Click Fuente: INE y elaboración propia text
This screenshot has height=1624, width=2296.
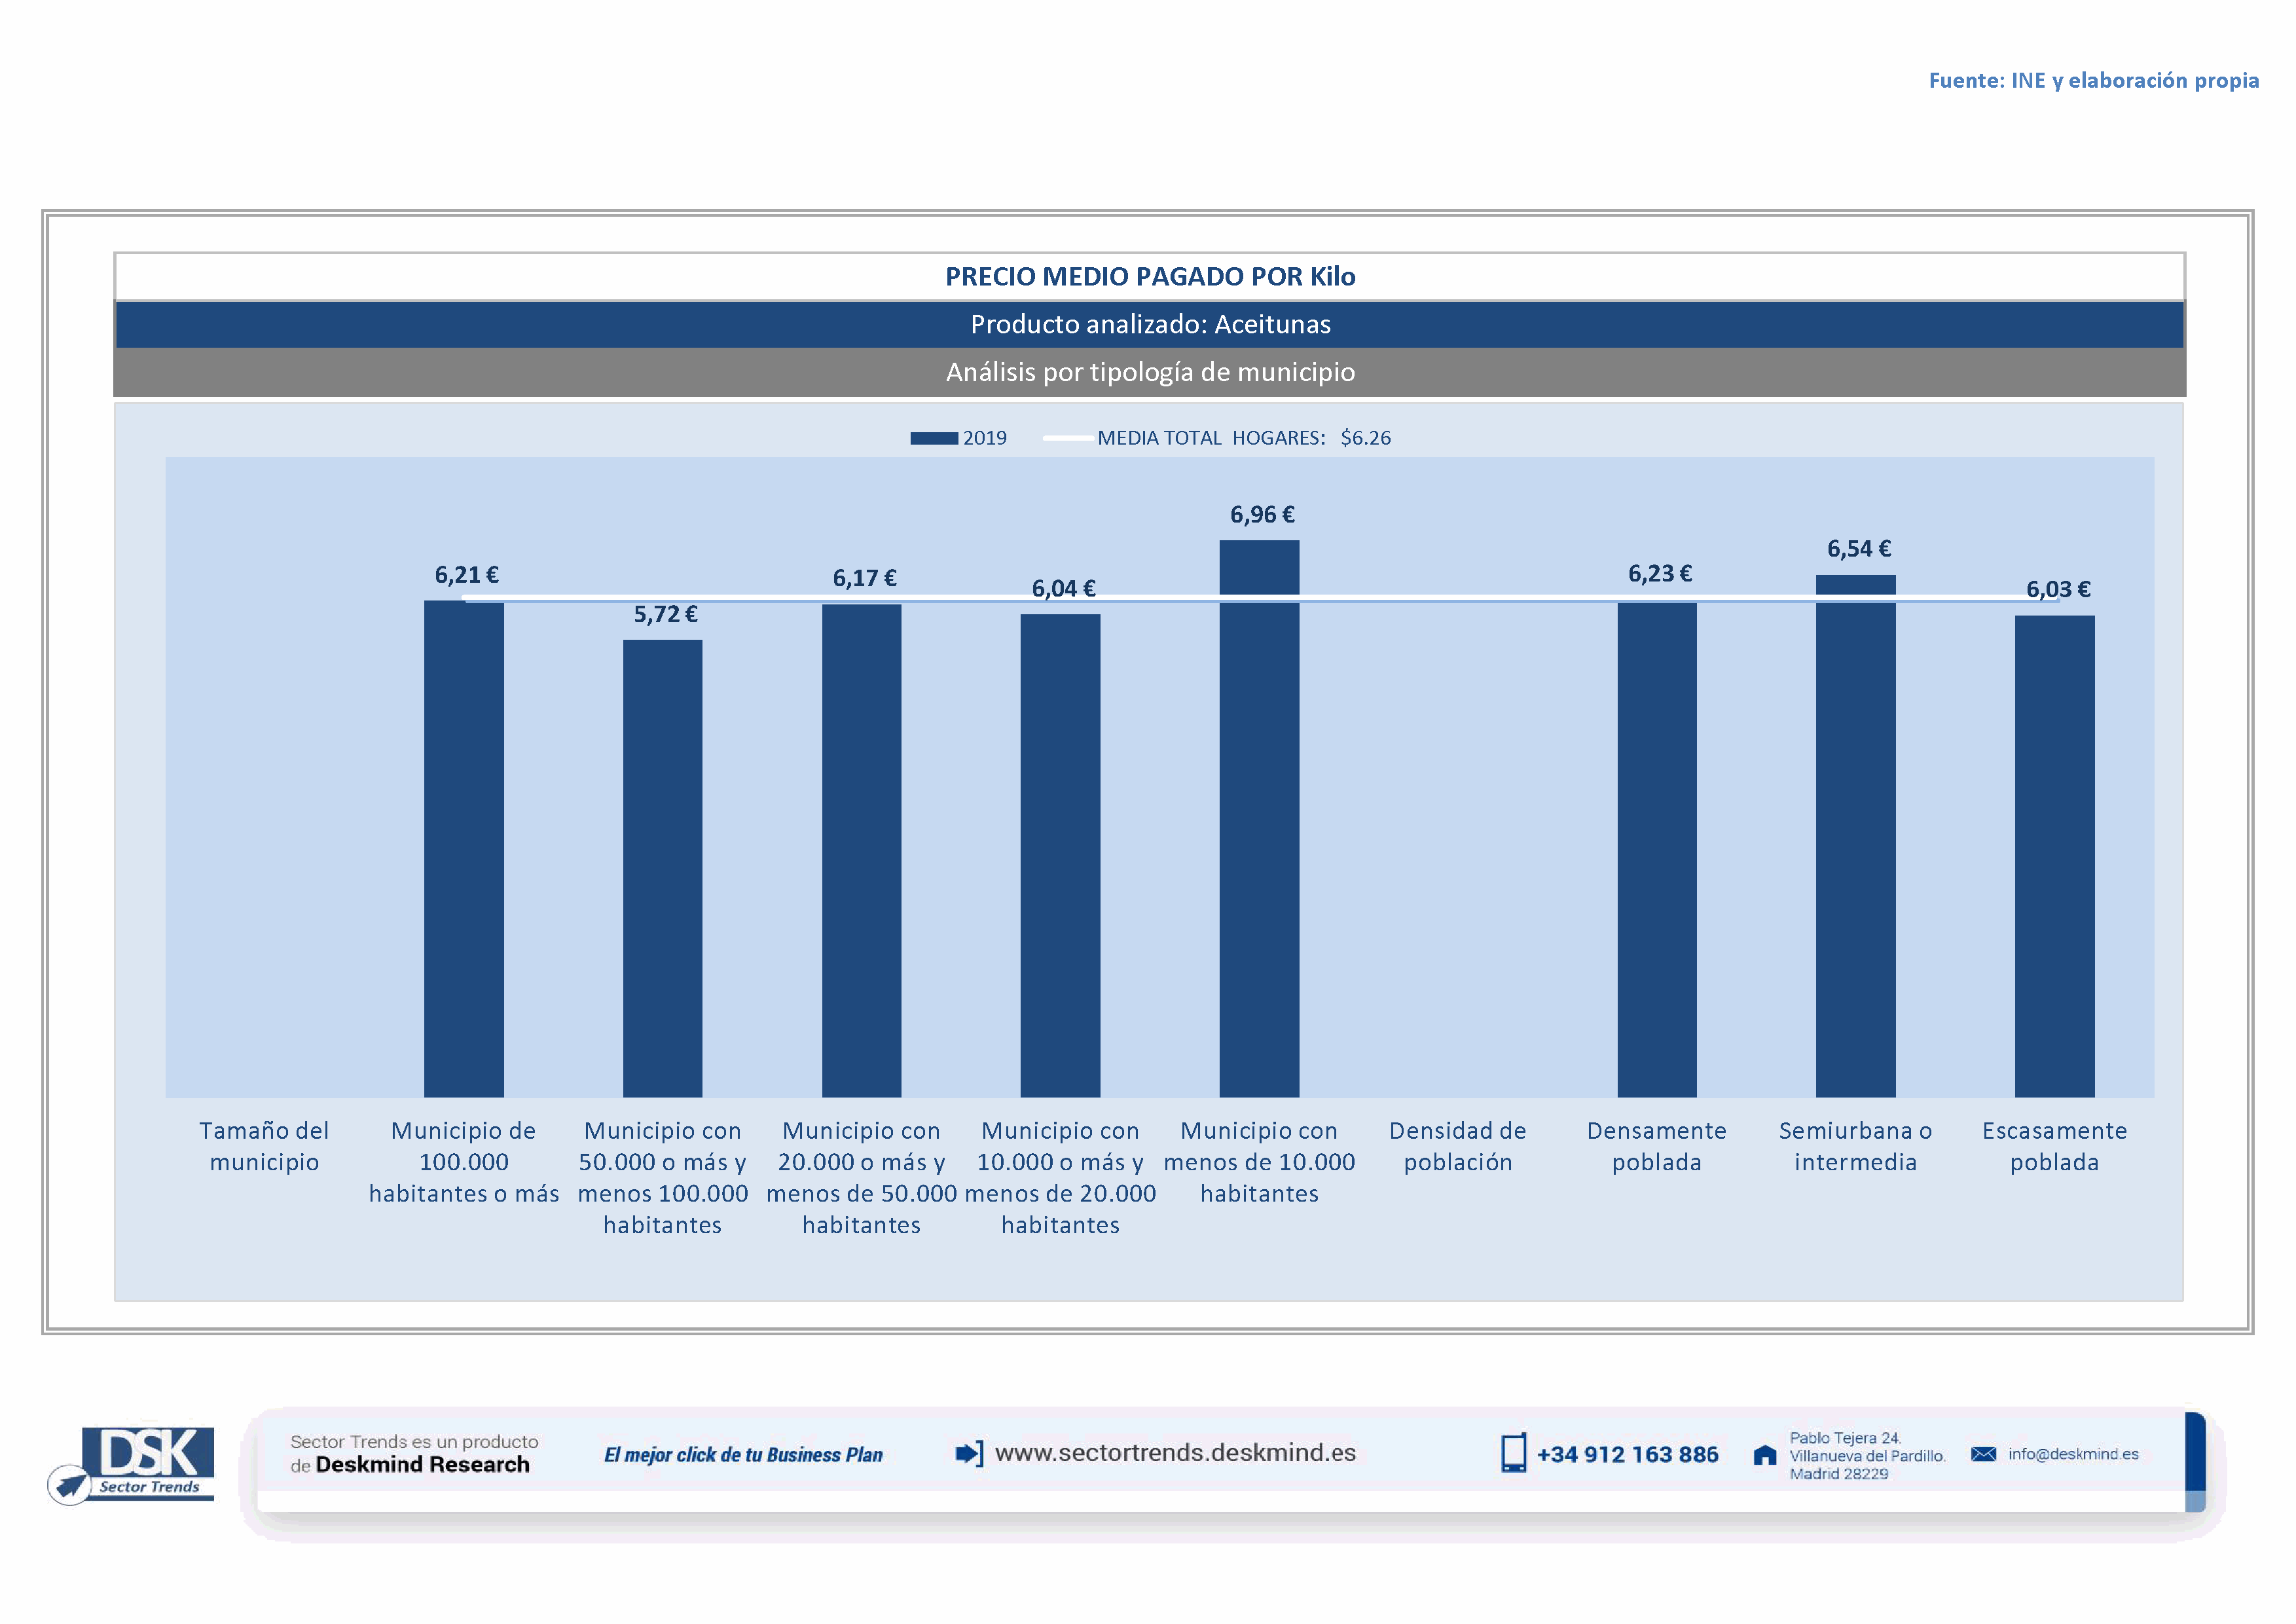(x=2093, y=80)
